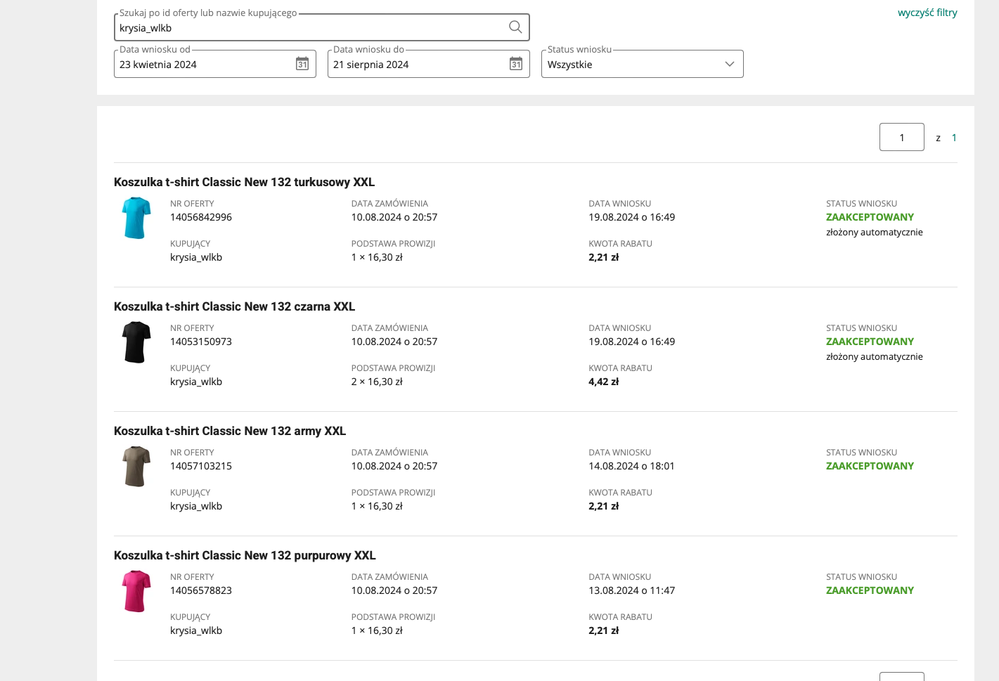999x681 pixels.
Task: Open Koszulka Classic New 132 army XXL title
Action: pyautogui.click(x=230, y=431)
